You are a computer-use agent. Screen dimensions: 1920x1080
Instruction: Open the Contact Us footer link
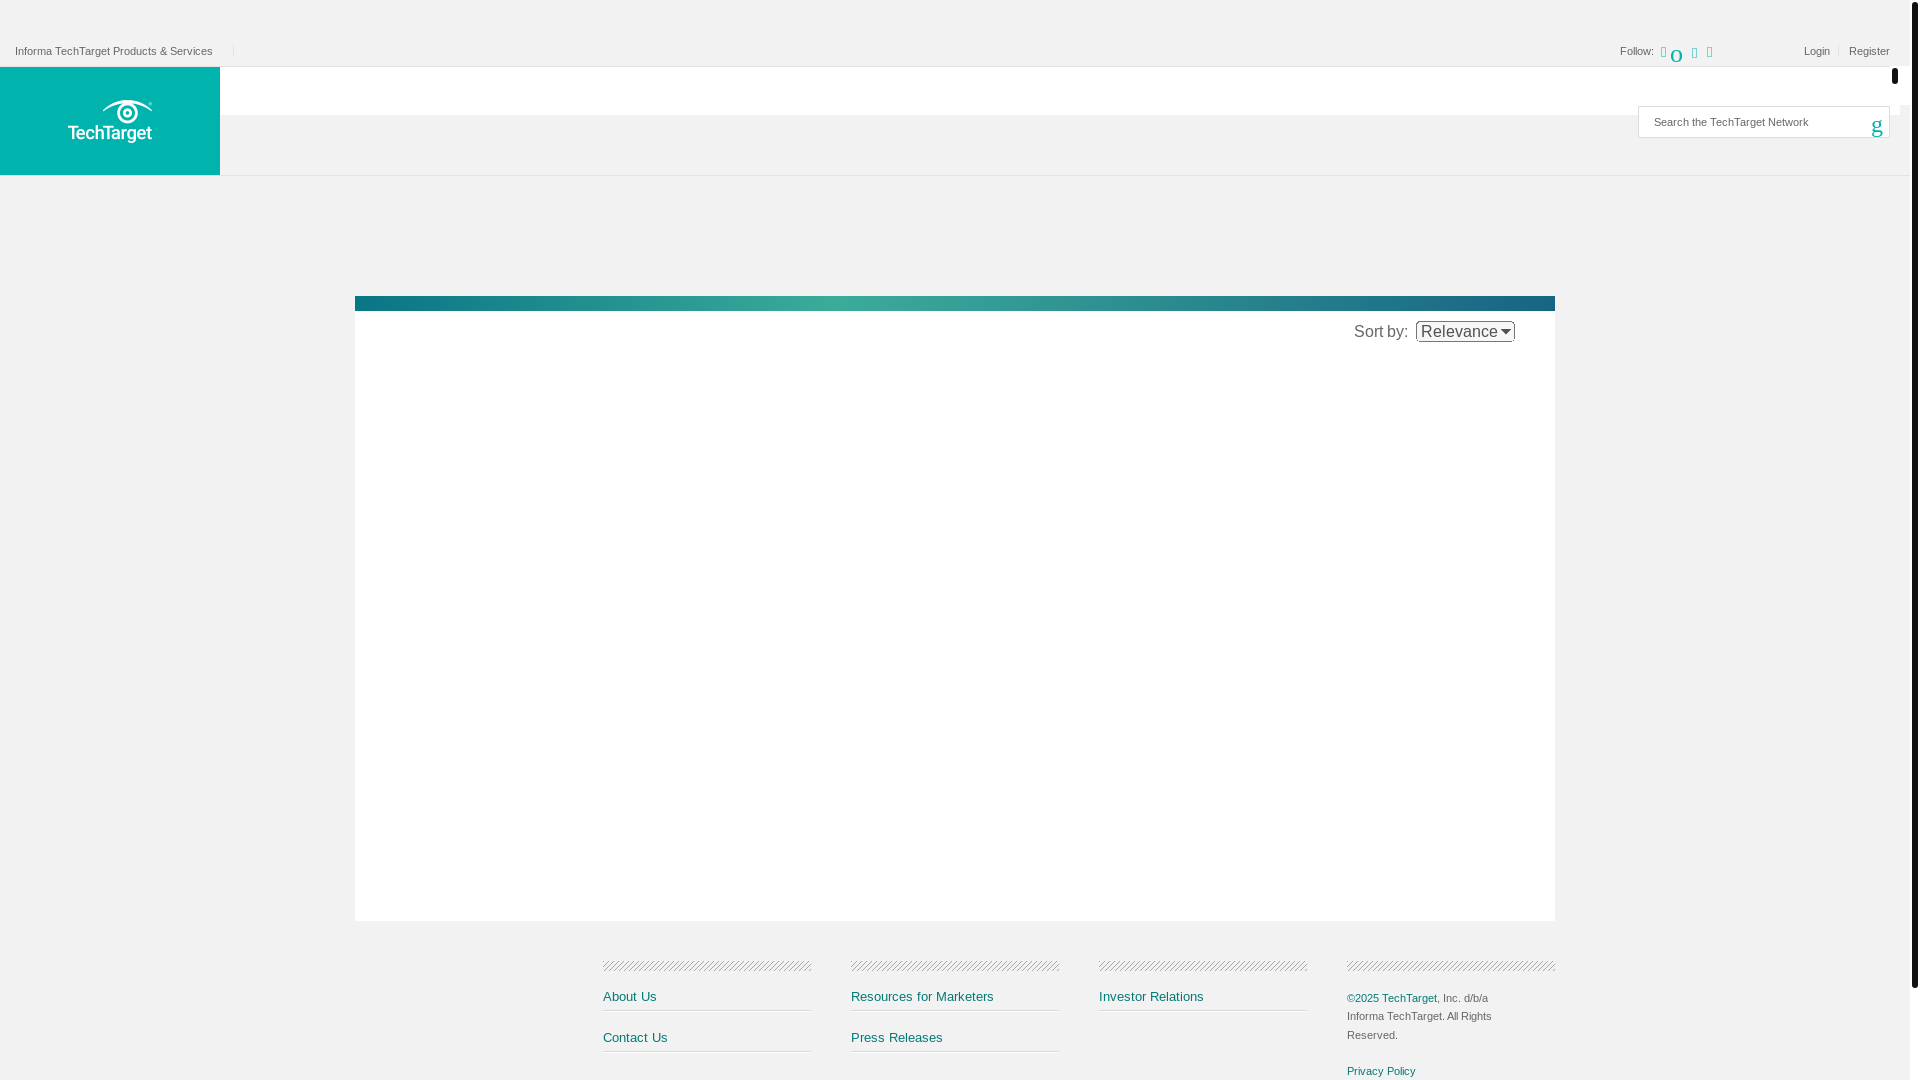pyautogui.click(x=635, y=1037)
